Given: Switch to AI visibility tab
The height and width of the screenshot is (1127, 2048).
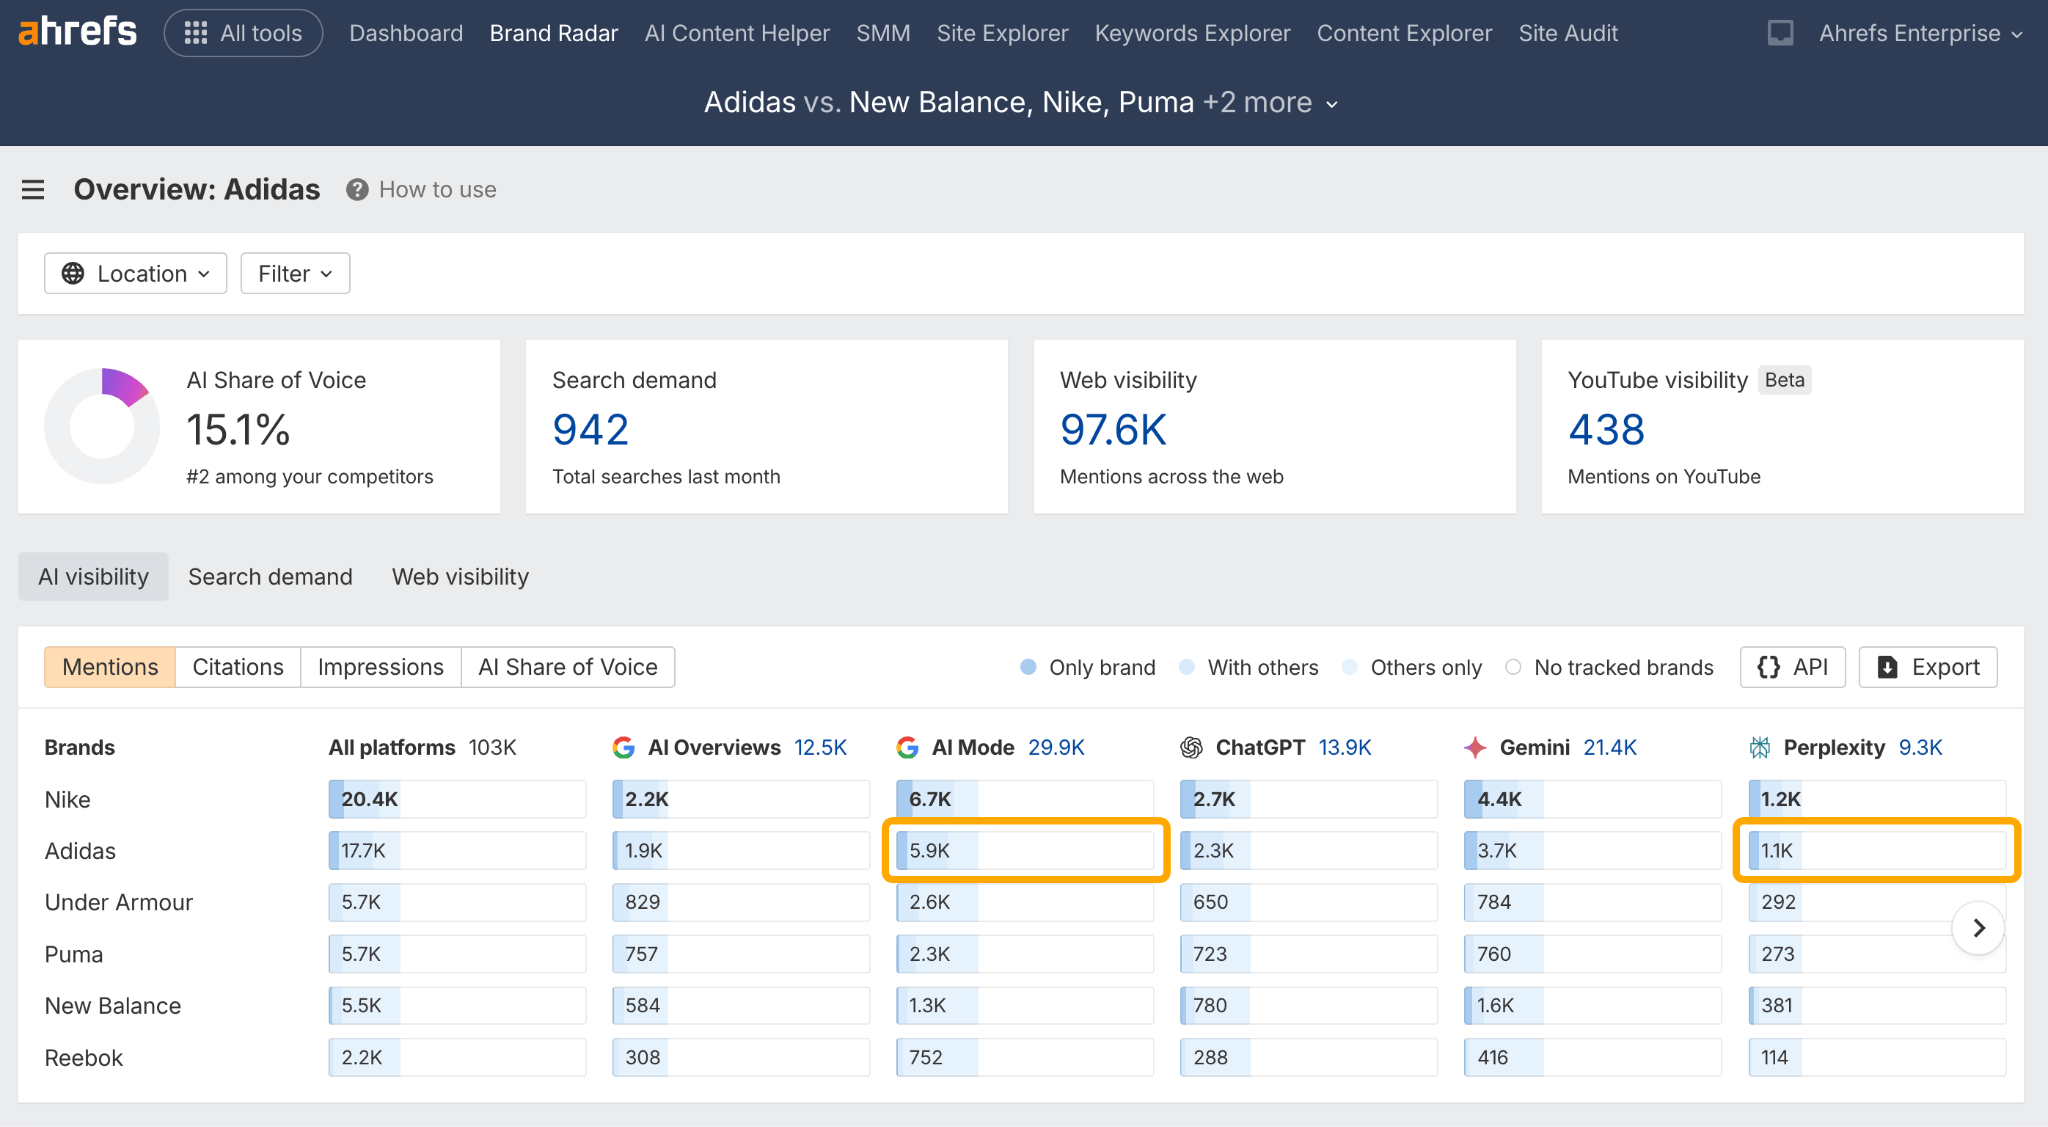Looking at the screenshot, I should pyautogui.click(x=93, y=576).
